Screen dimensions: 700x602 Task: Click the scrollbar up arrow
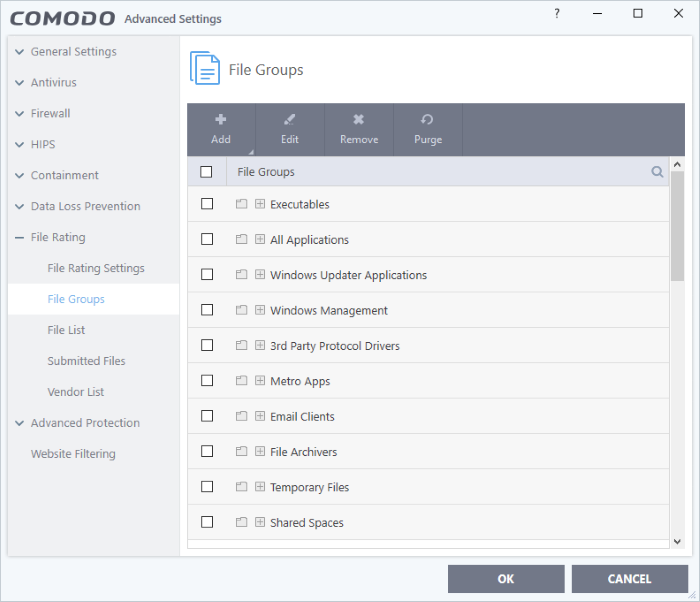pos(677,164)
